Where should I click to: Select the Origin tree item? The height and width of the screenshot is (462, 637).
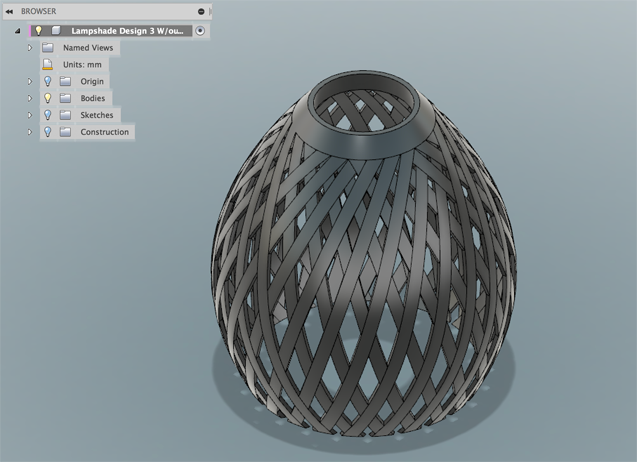[x=92, y=82]
